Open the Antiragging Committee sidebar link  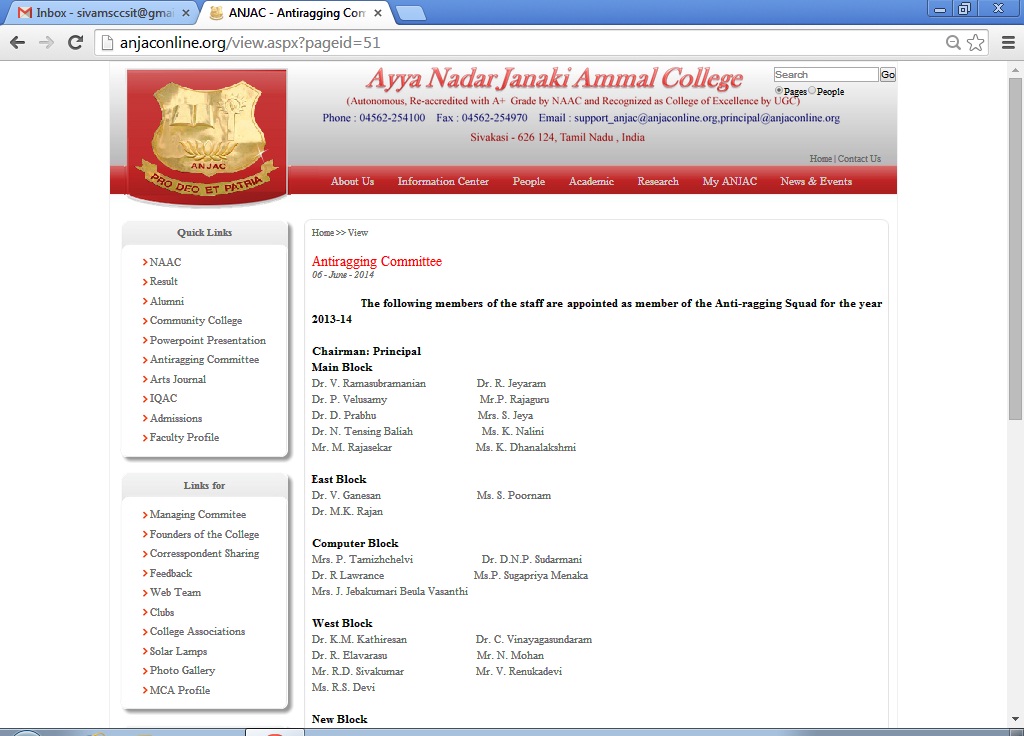204,359
